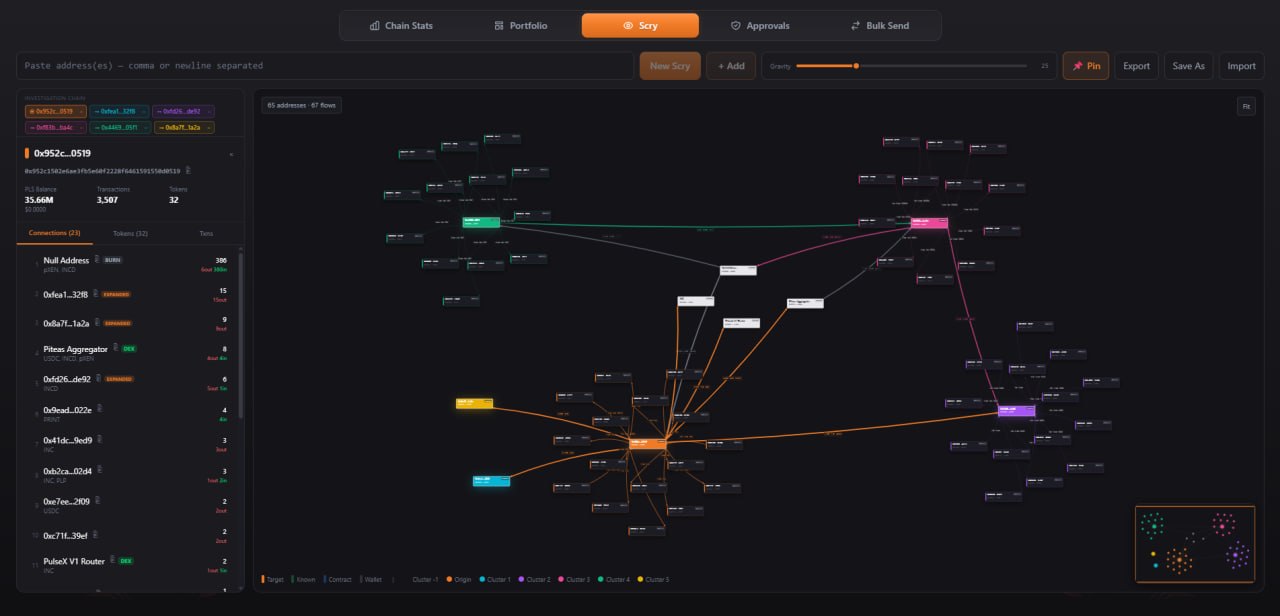Click the Save As button
The image size is (1280, 616).
point(1188,66)
